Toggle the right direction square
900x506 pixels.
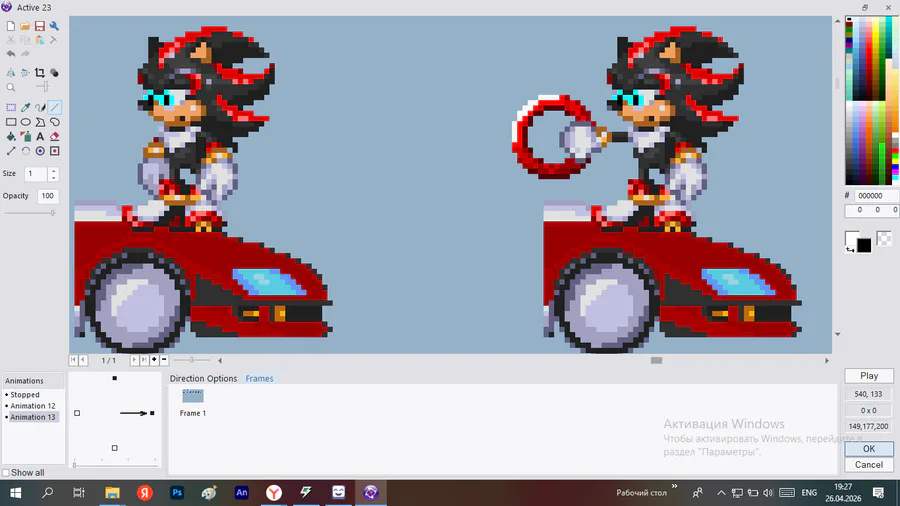click(x=152, y=413)
